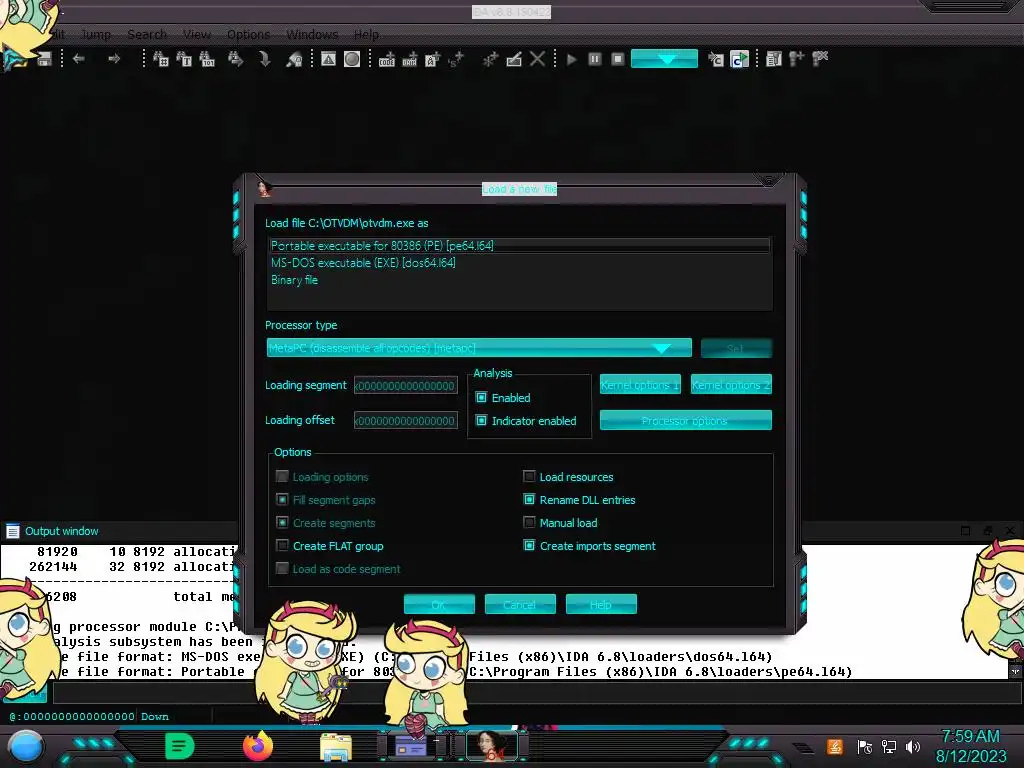Click the add data toolbar icon
1024x768 pixels.
pos(409,59)
